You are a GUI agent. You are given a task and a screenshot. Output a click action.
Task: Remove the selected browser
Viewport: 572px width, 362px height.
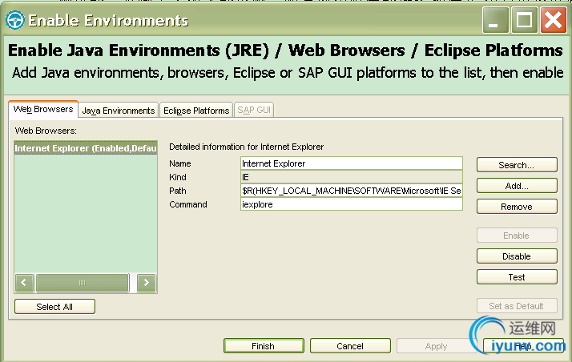(x=517, y=207)
